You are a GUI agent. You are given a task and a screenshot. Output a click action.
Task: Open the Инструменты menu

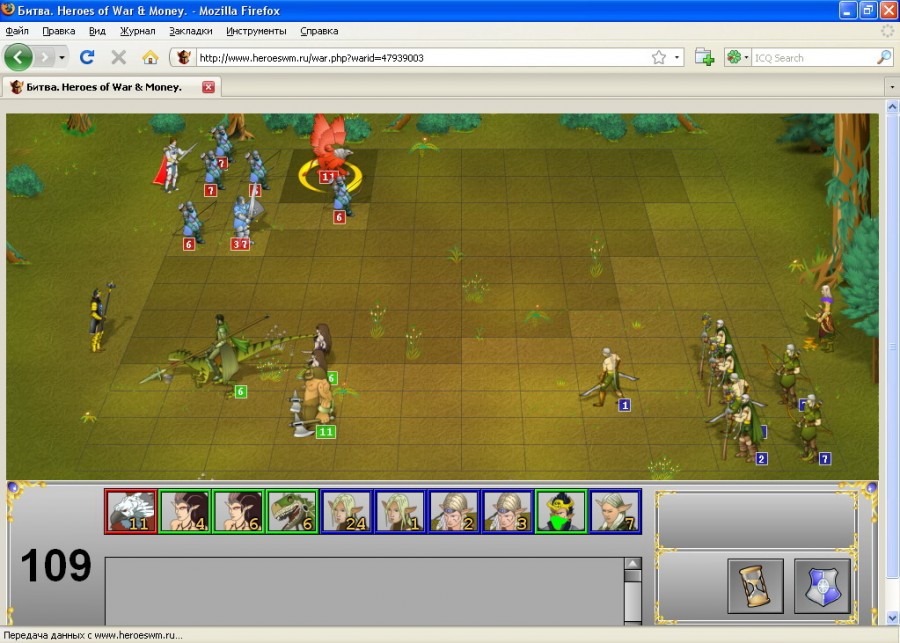256,31
